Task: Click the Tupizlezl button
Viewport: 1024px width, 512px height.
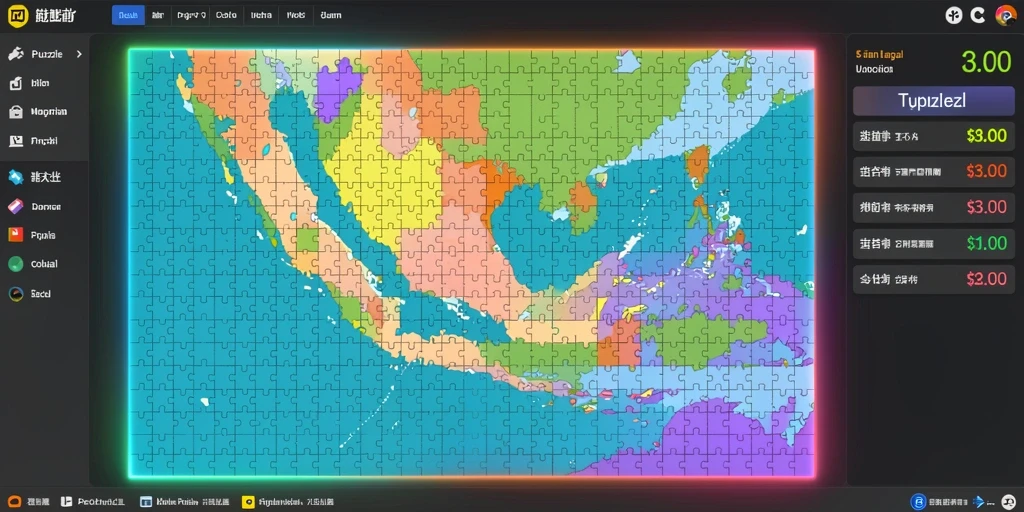Action: 933,101
